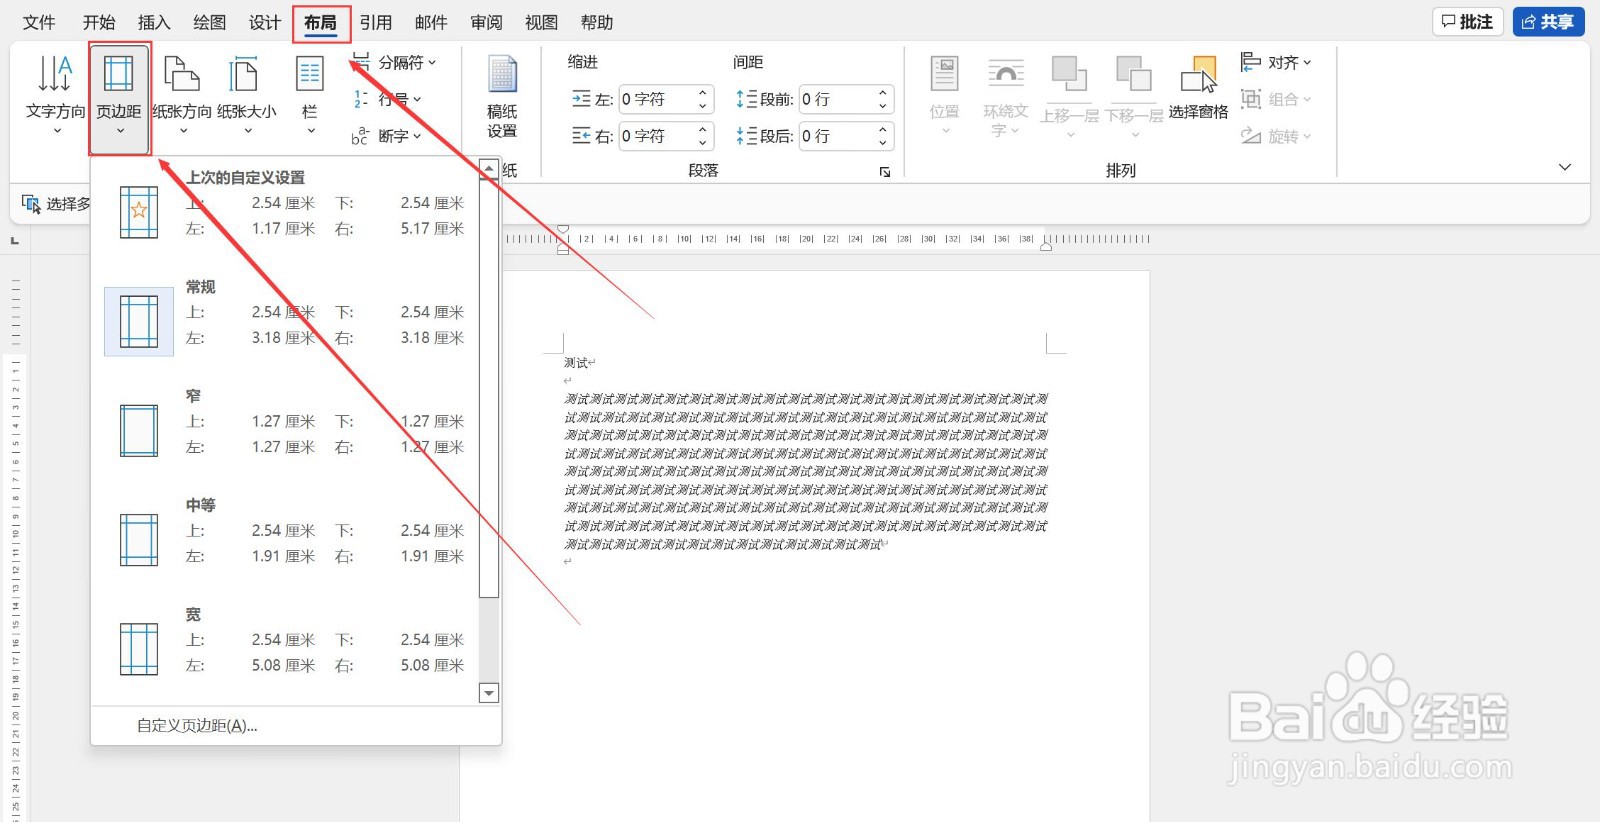Open the 段落 paragraph dialog launcher
The height and width of the screenshot is (822, 1600).
(x=885, y=172)
